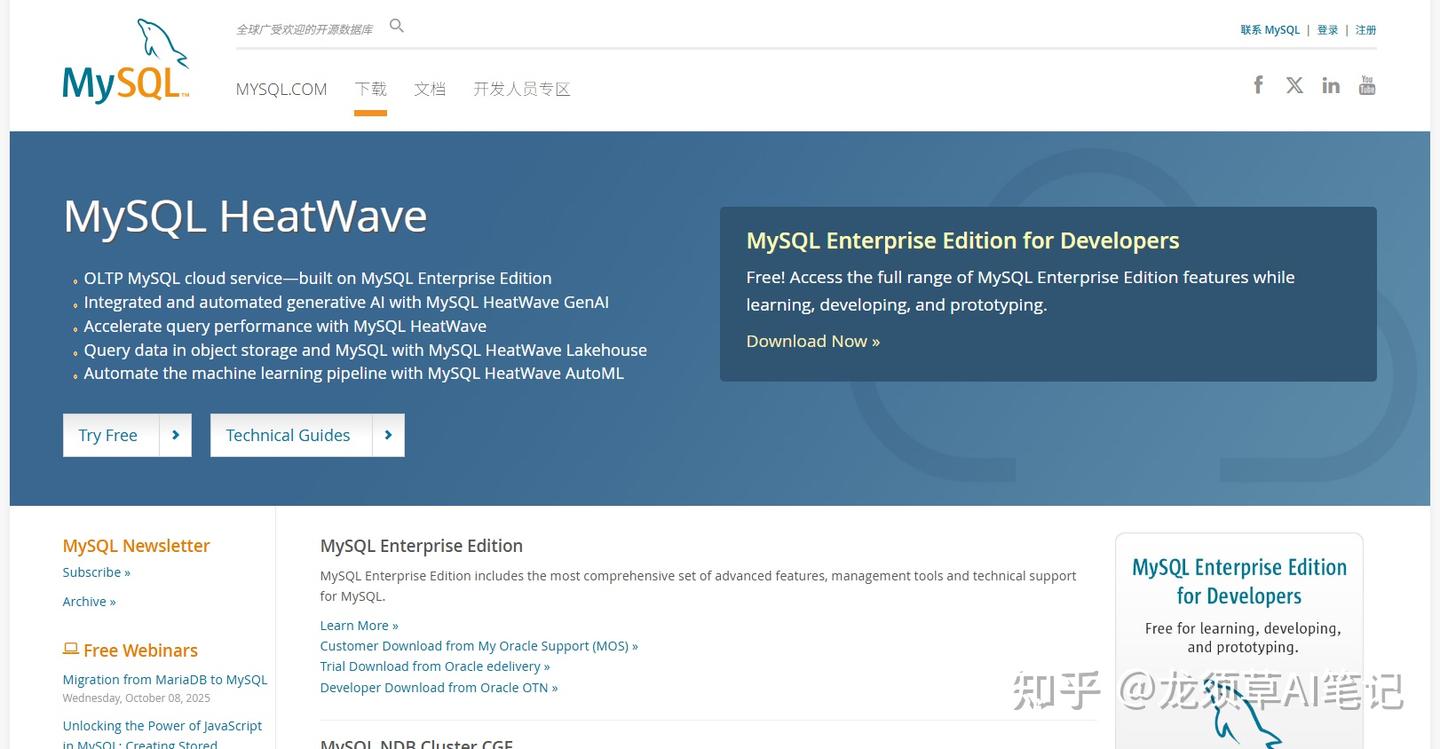This screenshot has height=749, width=1440.
Task: Go to MYSQL.COM nav item
Action: 281,89
